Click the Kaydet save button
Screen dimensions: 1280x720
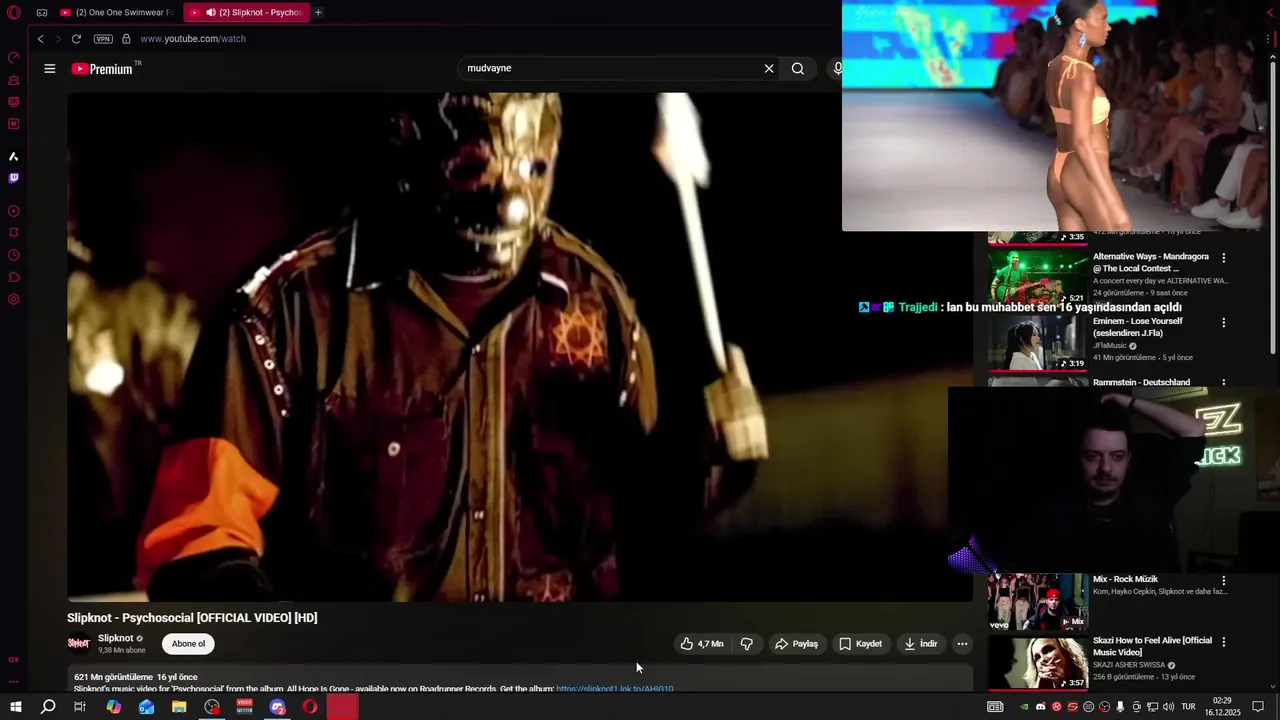[x=861, y=644]
